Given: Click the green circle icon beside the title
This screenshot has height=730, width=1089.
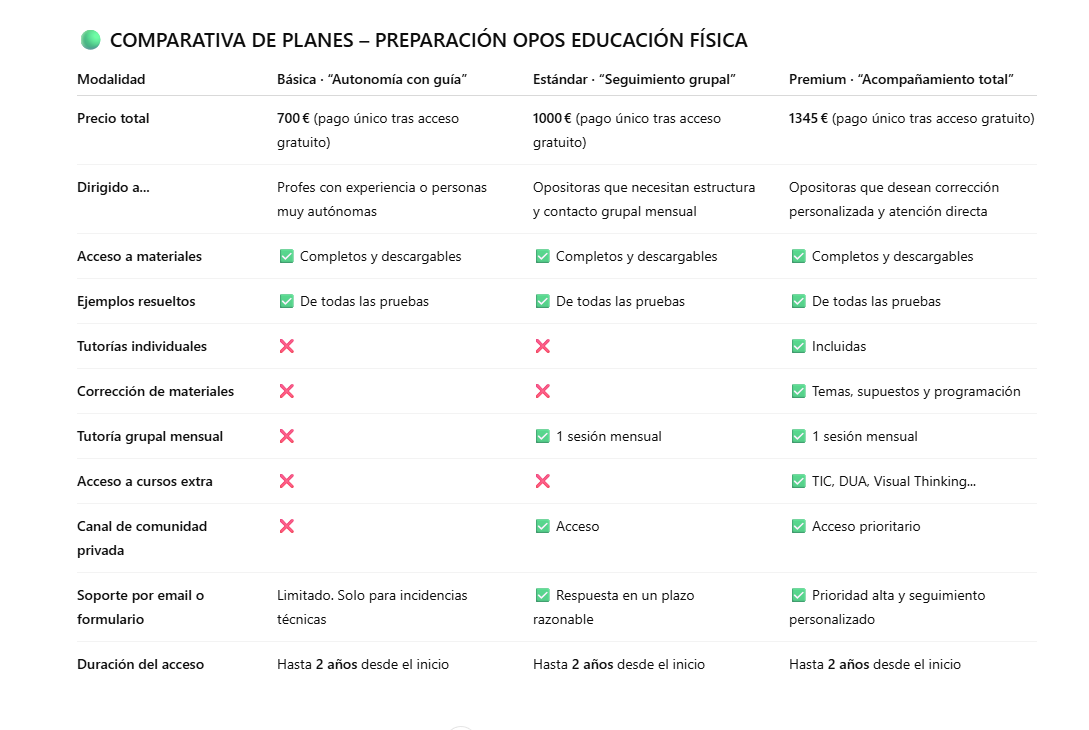Looking at the screenshot, I should 90,40.
